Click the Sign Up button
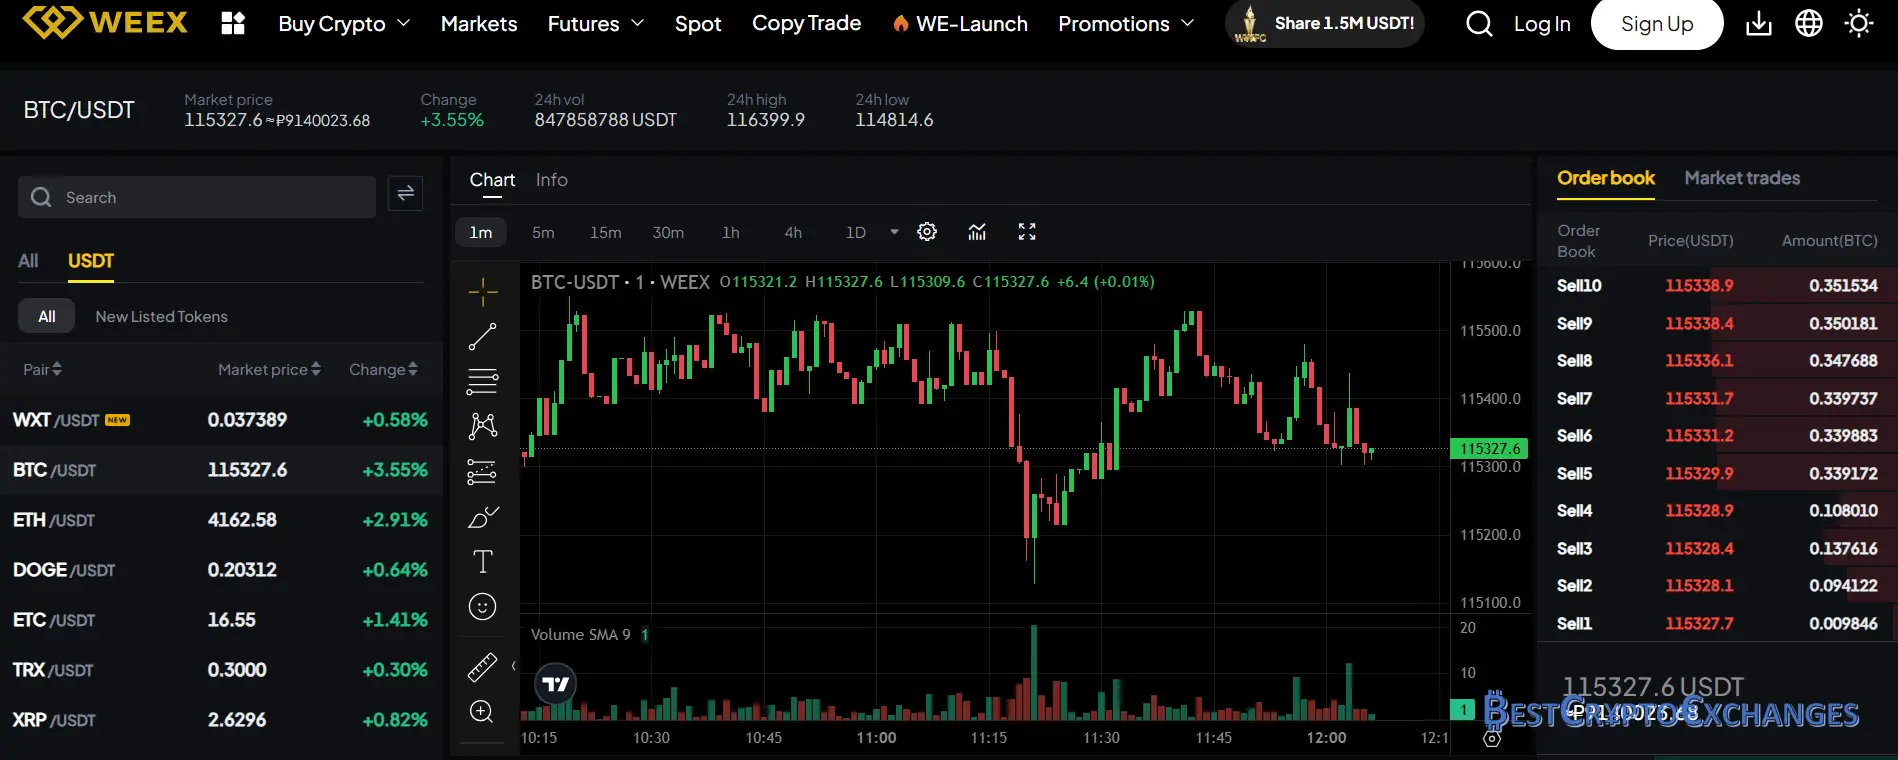 tap(1656, 24)
